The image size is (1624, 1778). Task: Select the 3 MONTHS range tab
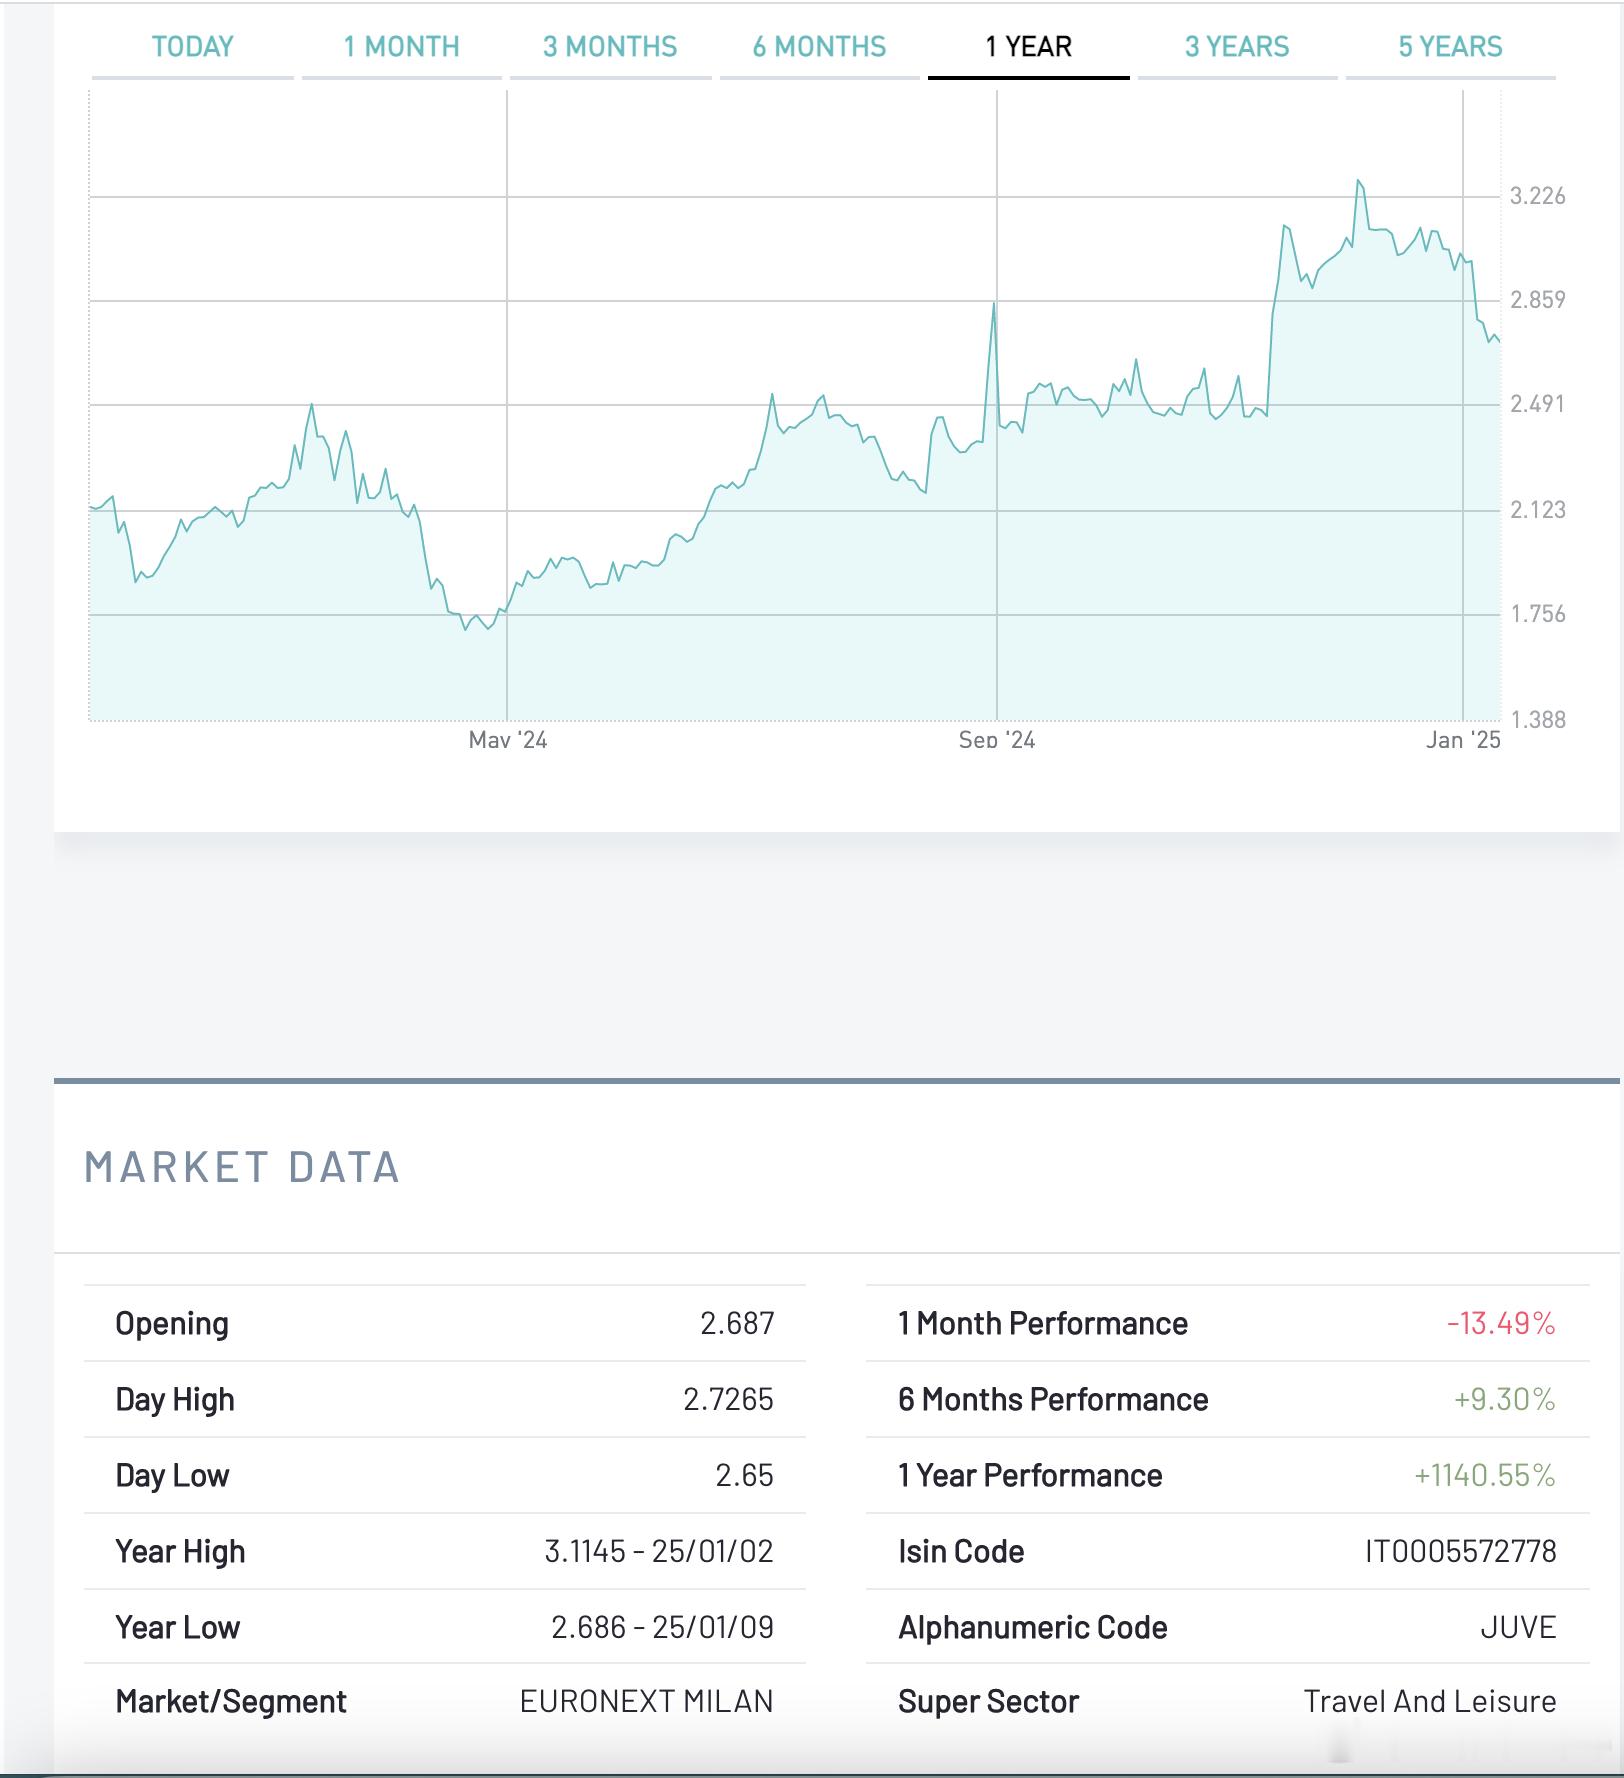[610, 47]
